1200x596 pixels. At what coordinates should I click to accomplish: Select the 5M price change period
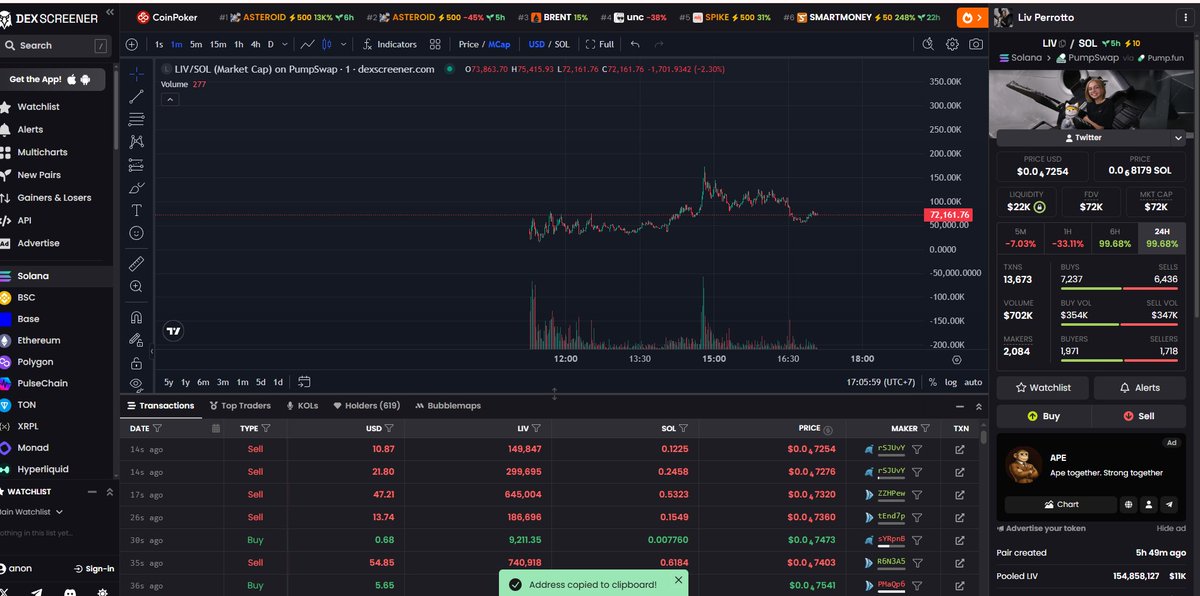(x=1019, y=238)
